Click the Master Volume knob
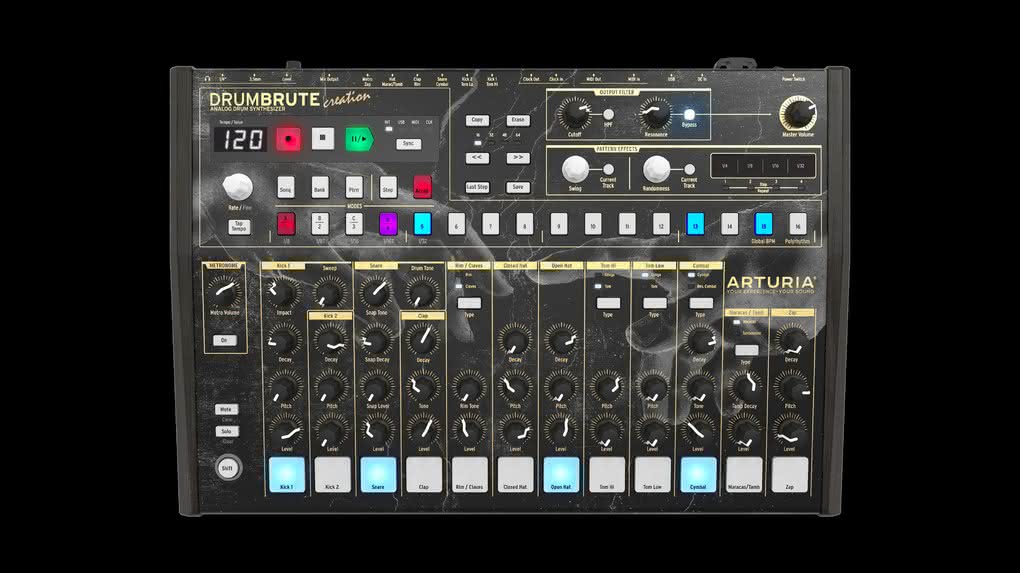This screenshot has width=1020, height=573. tap(798, 114)
